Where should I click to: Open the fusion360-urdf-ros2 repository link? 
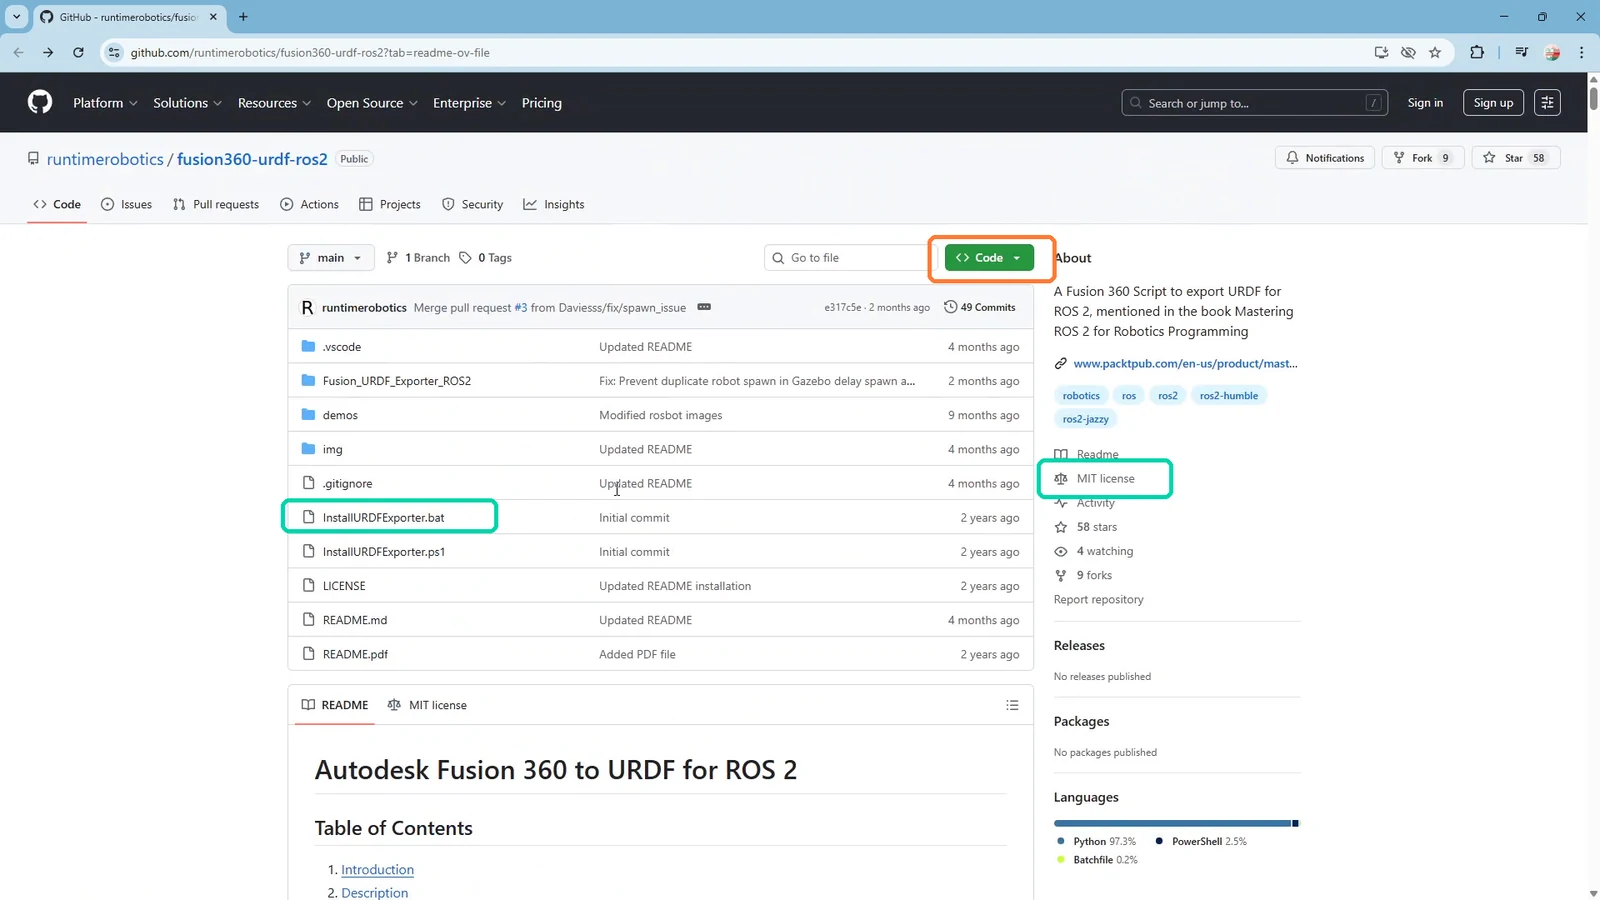(252, 159)
